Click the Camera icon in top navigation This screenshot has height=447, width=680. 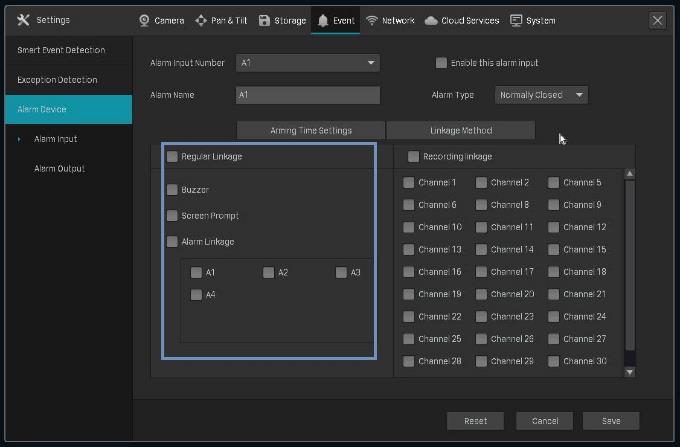click(x=144, y=20)
